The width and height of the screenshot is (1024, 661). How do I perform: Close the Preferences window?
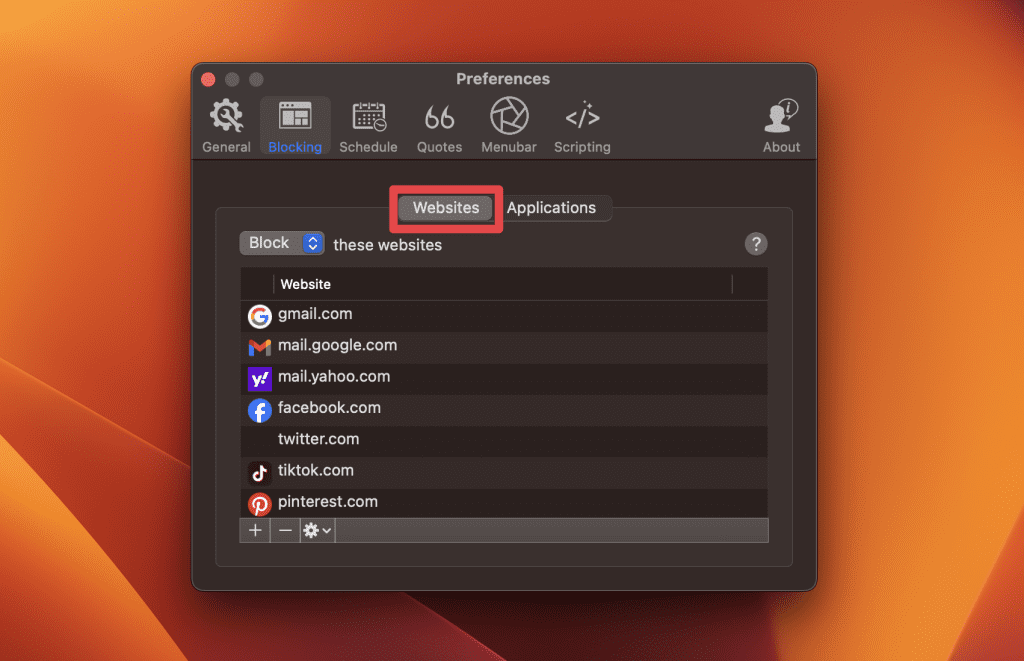click(208, 80)
